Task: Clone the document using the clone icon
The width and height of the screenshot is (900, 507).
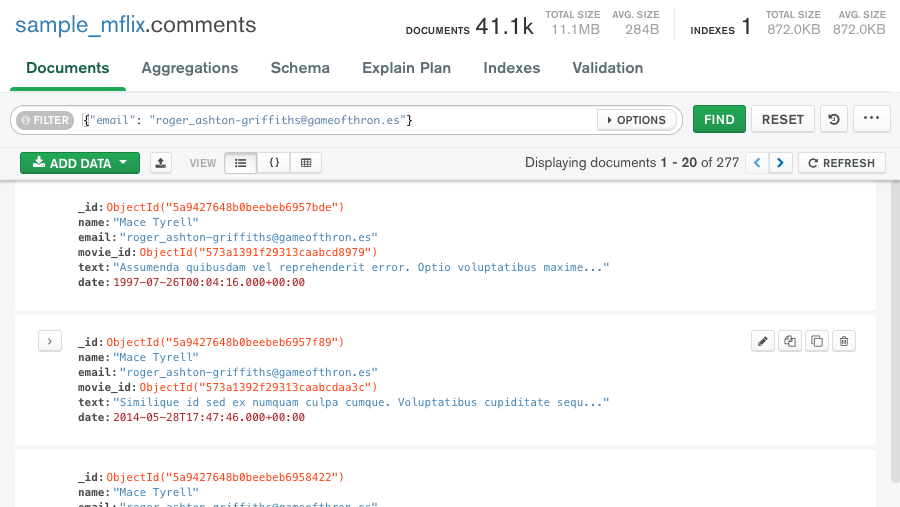Action: [x=817, y=341]
